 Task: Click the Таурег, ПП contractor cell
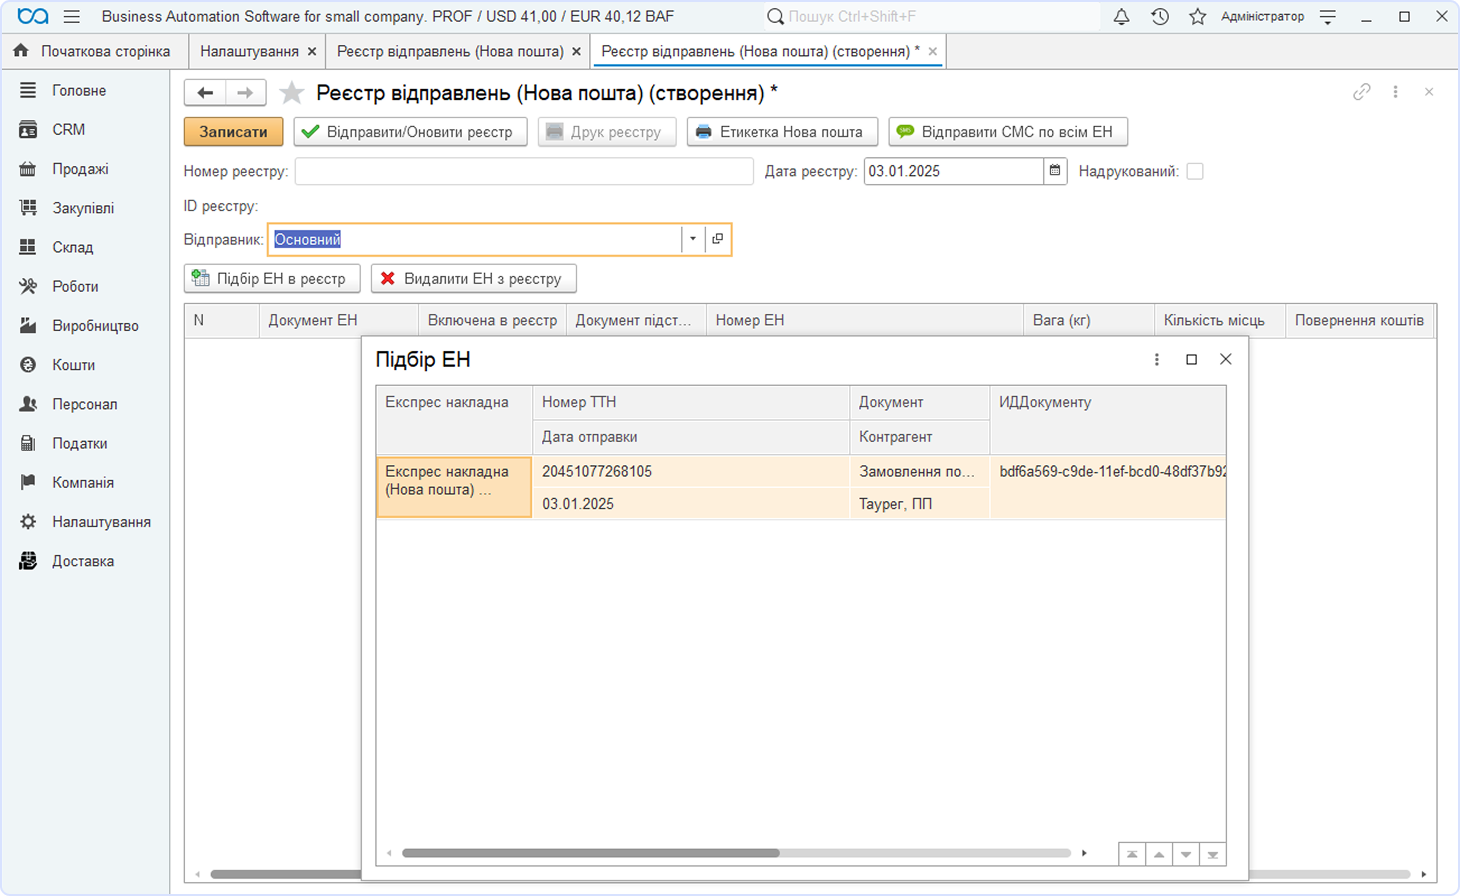tap(919, 504)
